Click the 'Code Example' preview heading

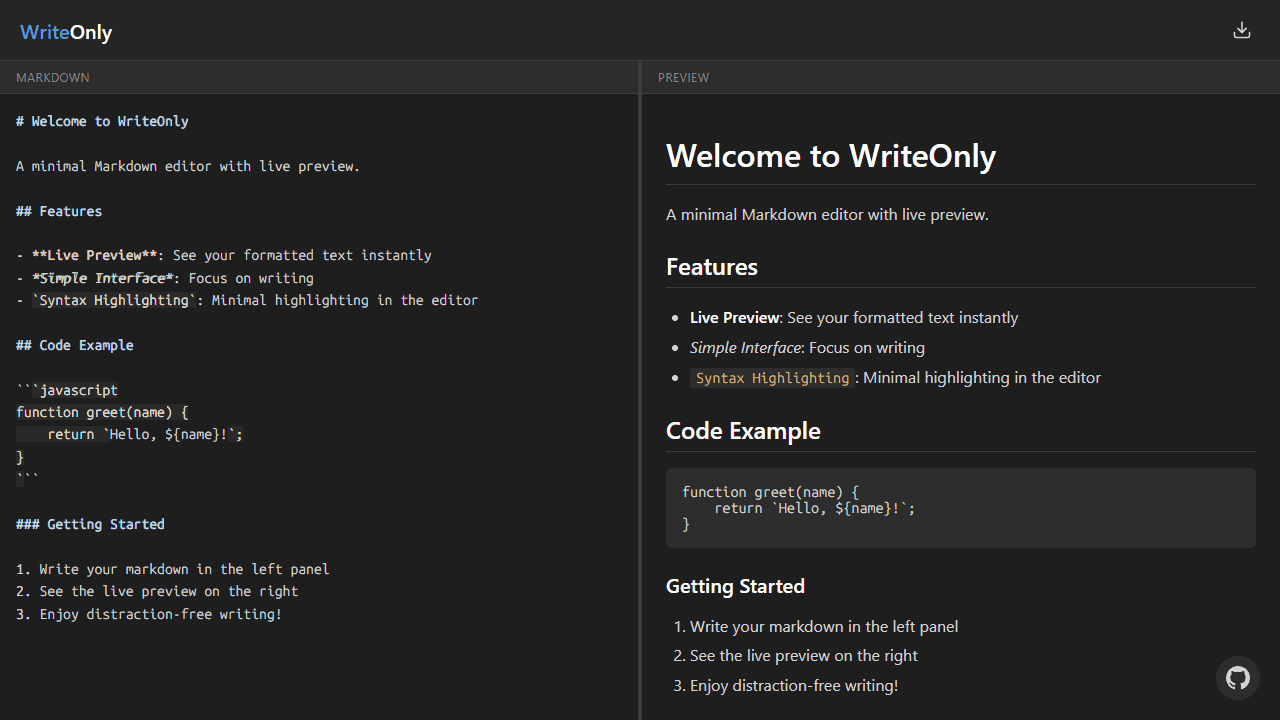tap(743, 431)
